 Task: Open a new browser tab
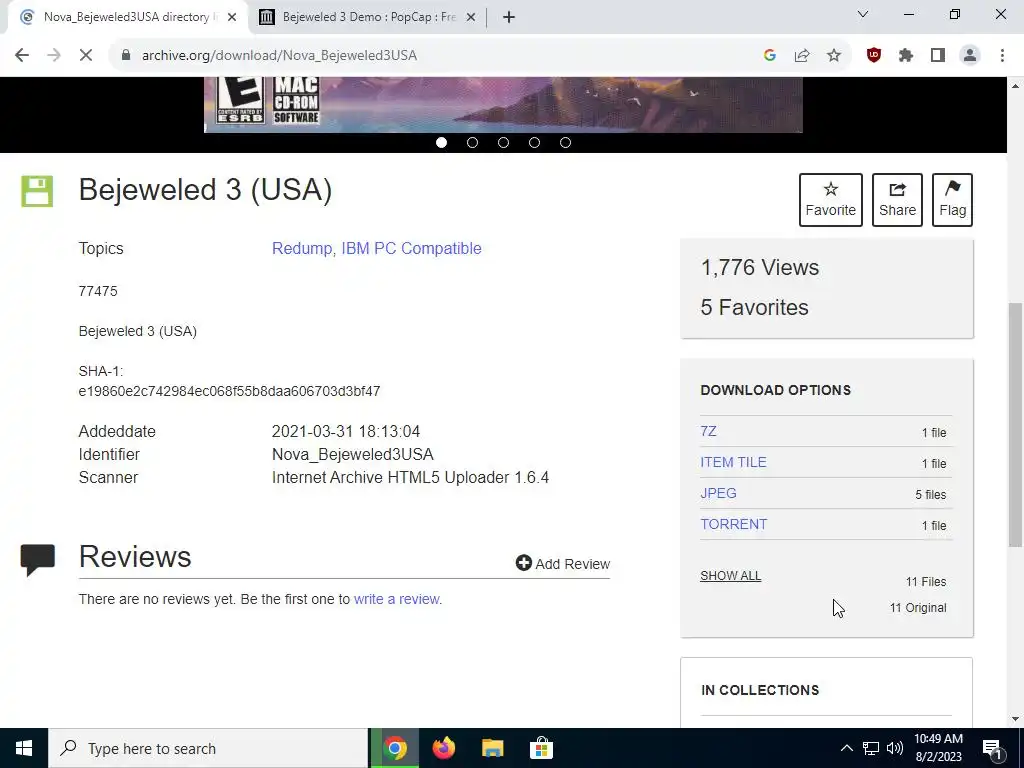(509, 17)
